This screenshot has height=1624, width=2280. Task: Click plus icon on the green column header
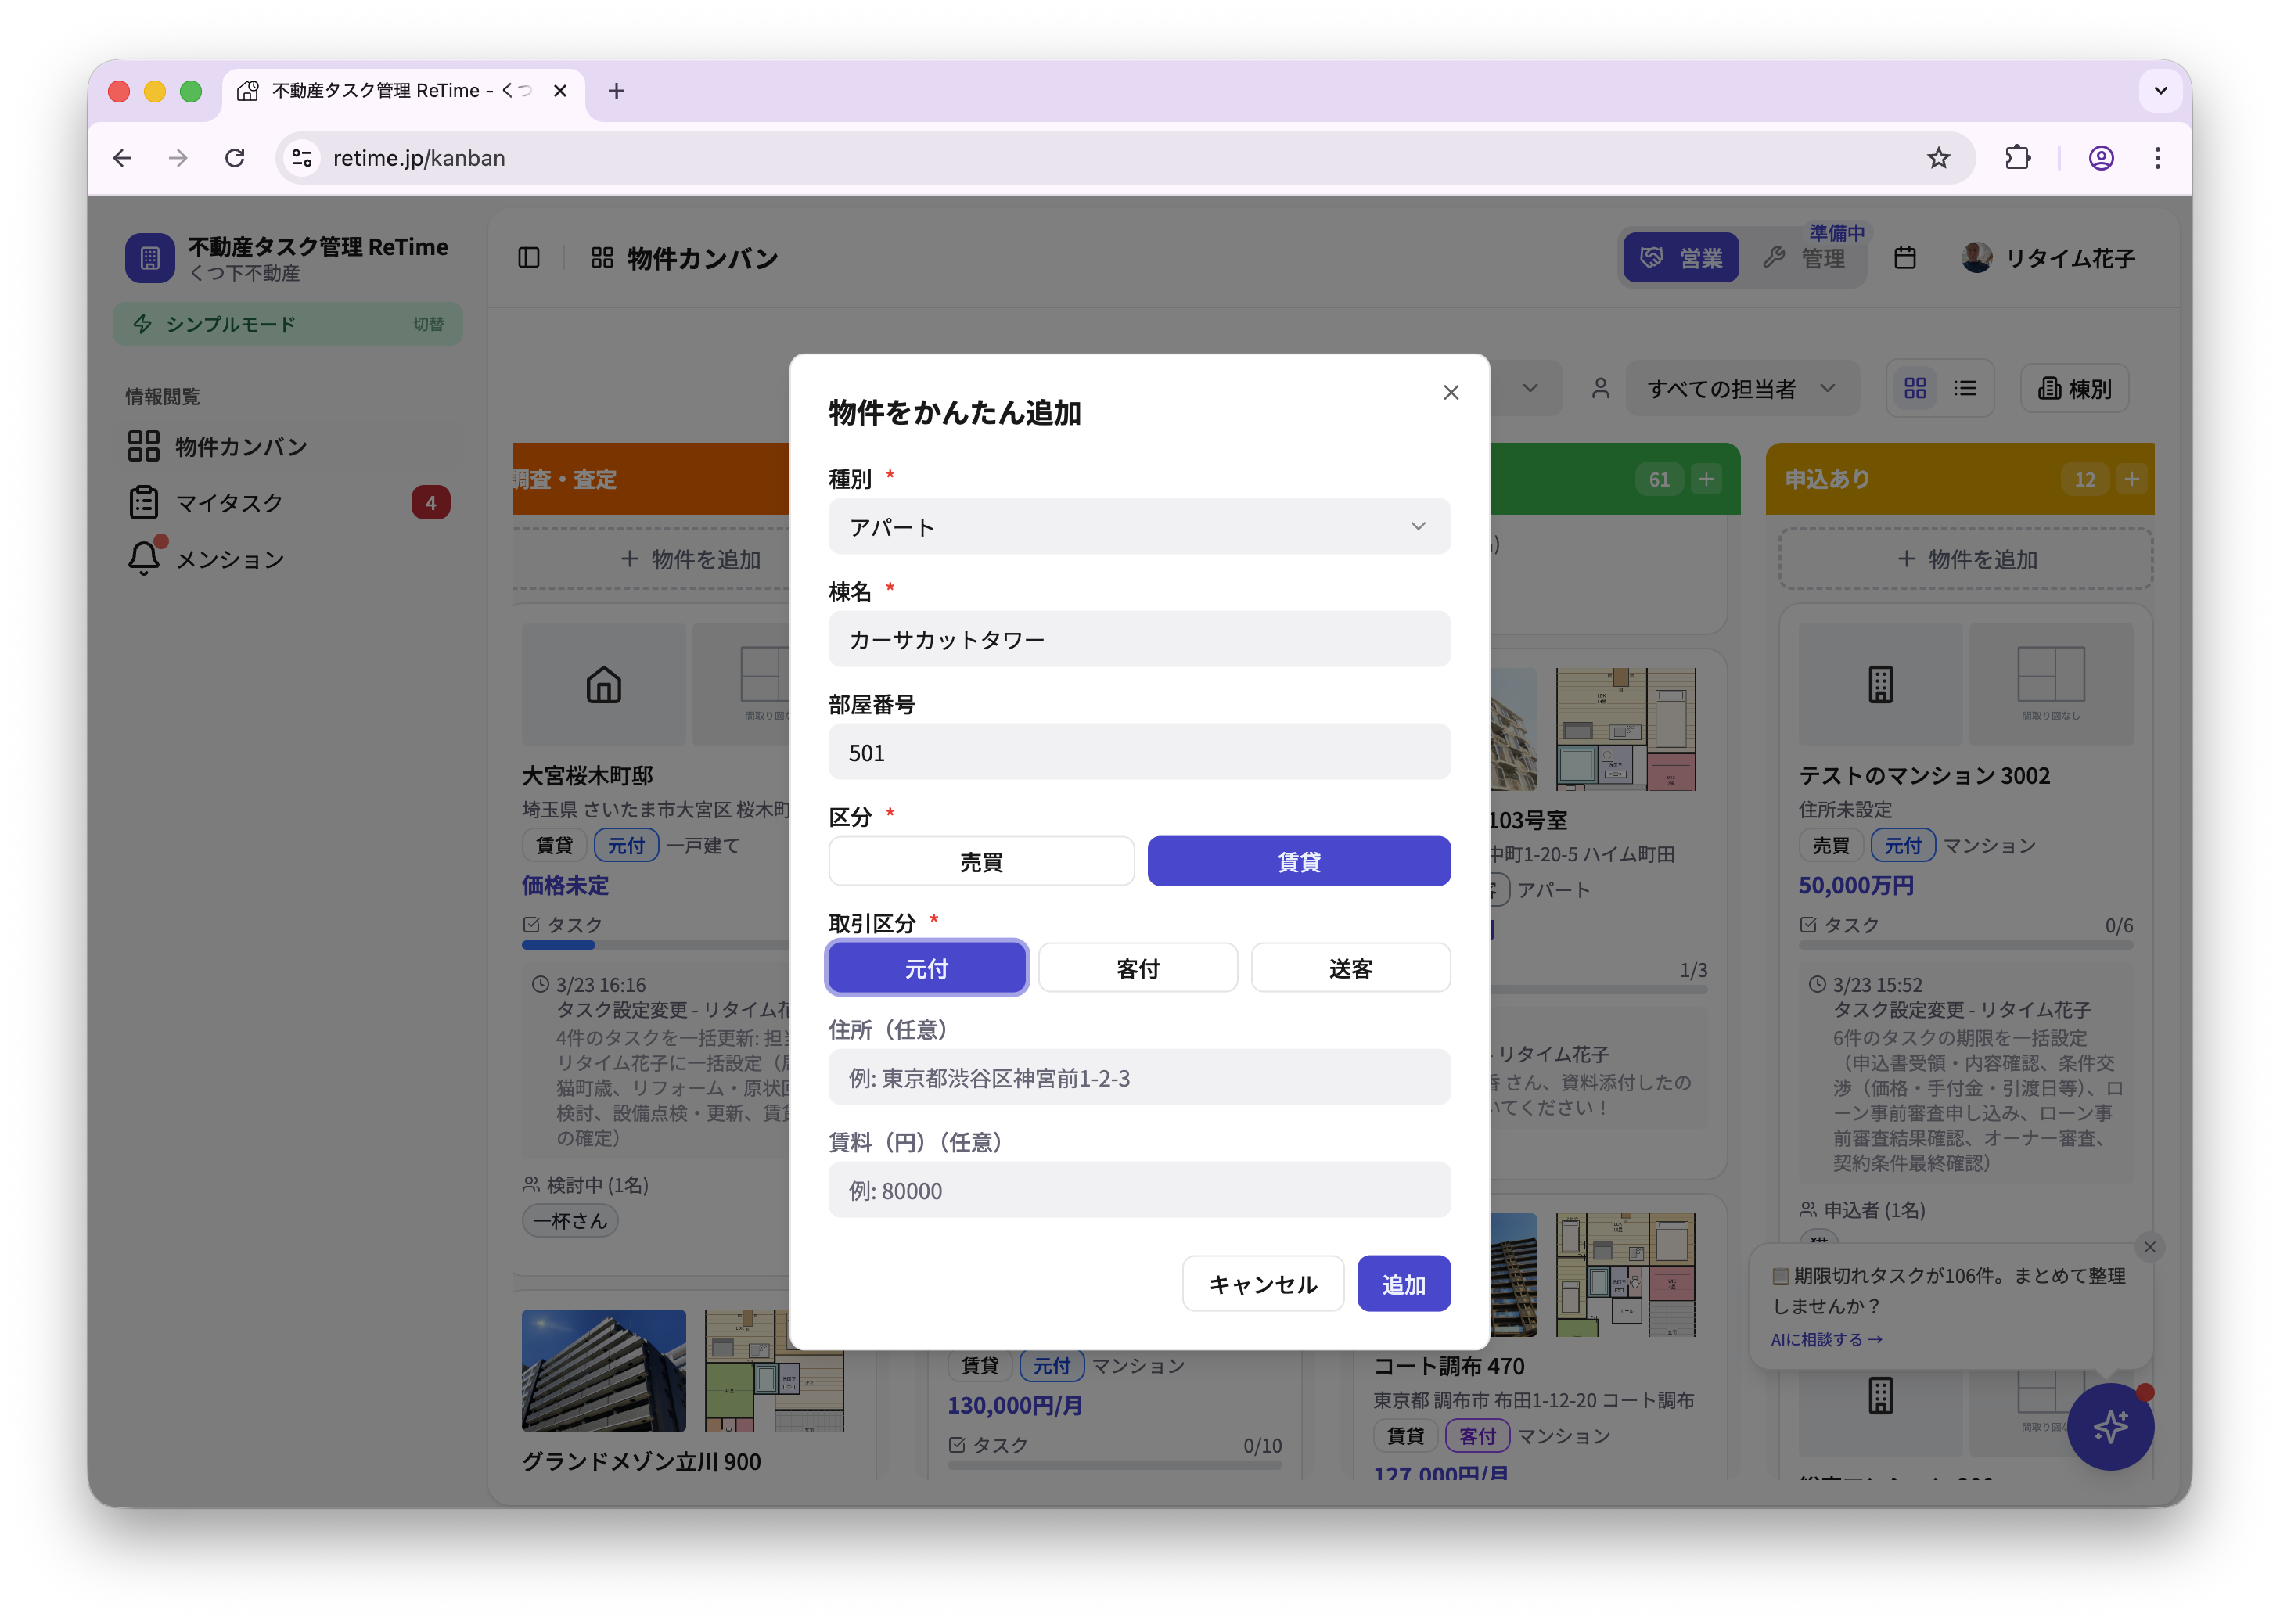1706,479
